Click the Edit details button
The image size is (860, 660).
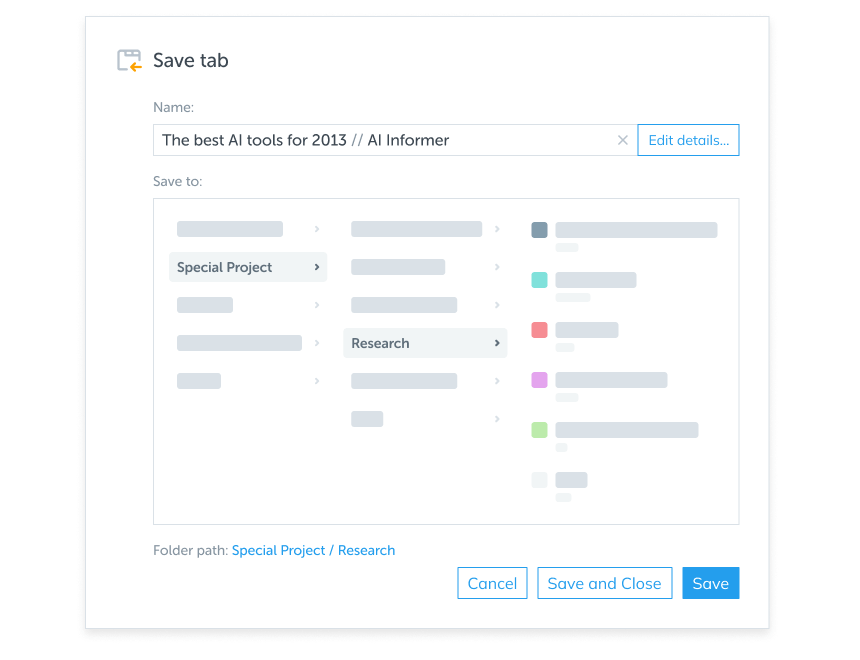pyautogui.click(x=688, y=140)
